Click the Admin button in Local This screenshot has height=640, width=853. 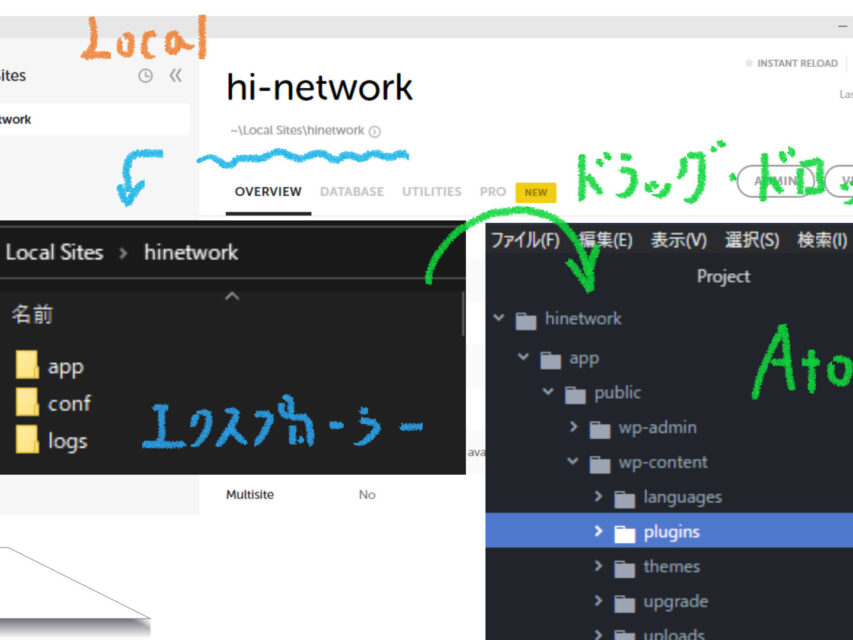pos(777,181)
